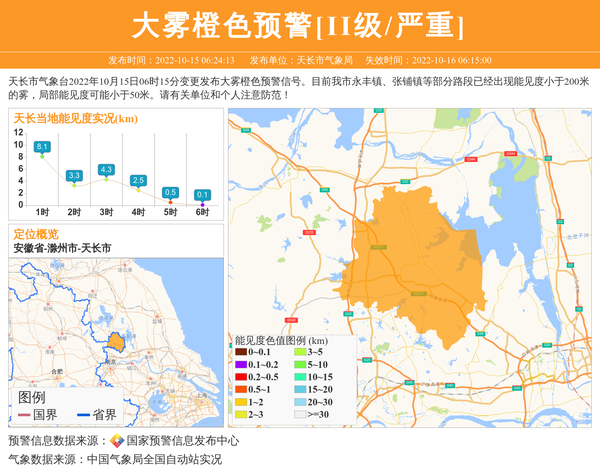Click the 2.5 value marker at 4时
This screenshot has height=471, width=600.
[138, 181]
